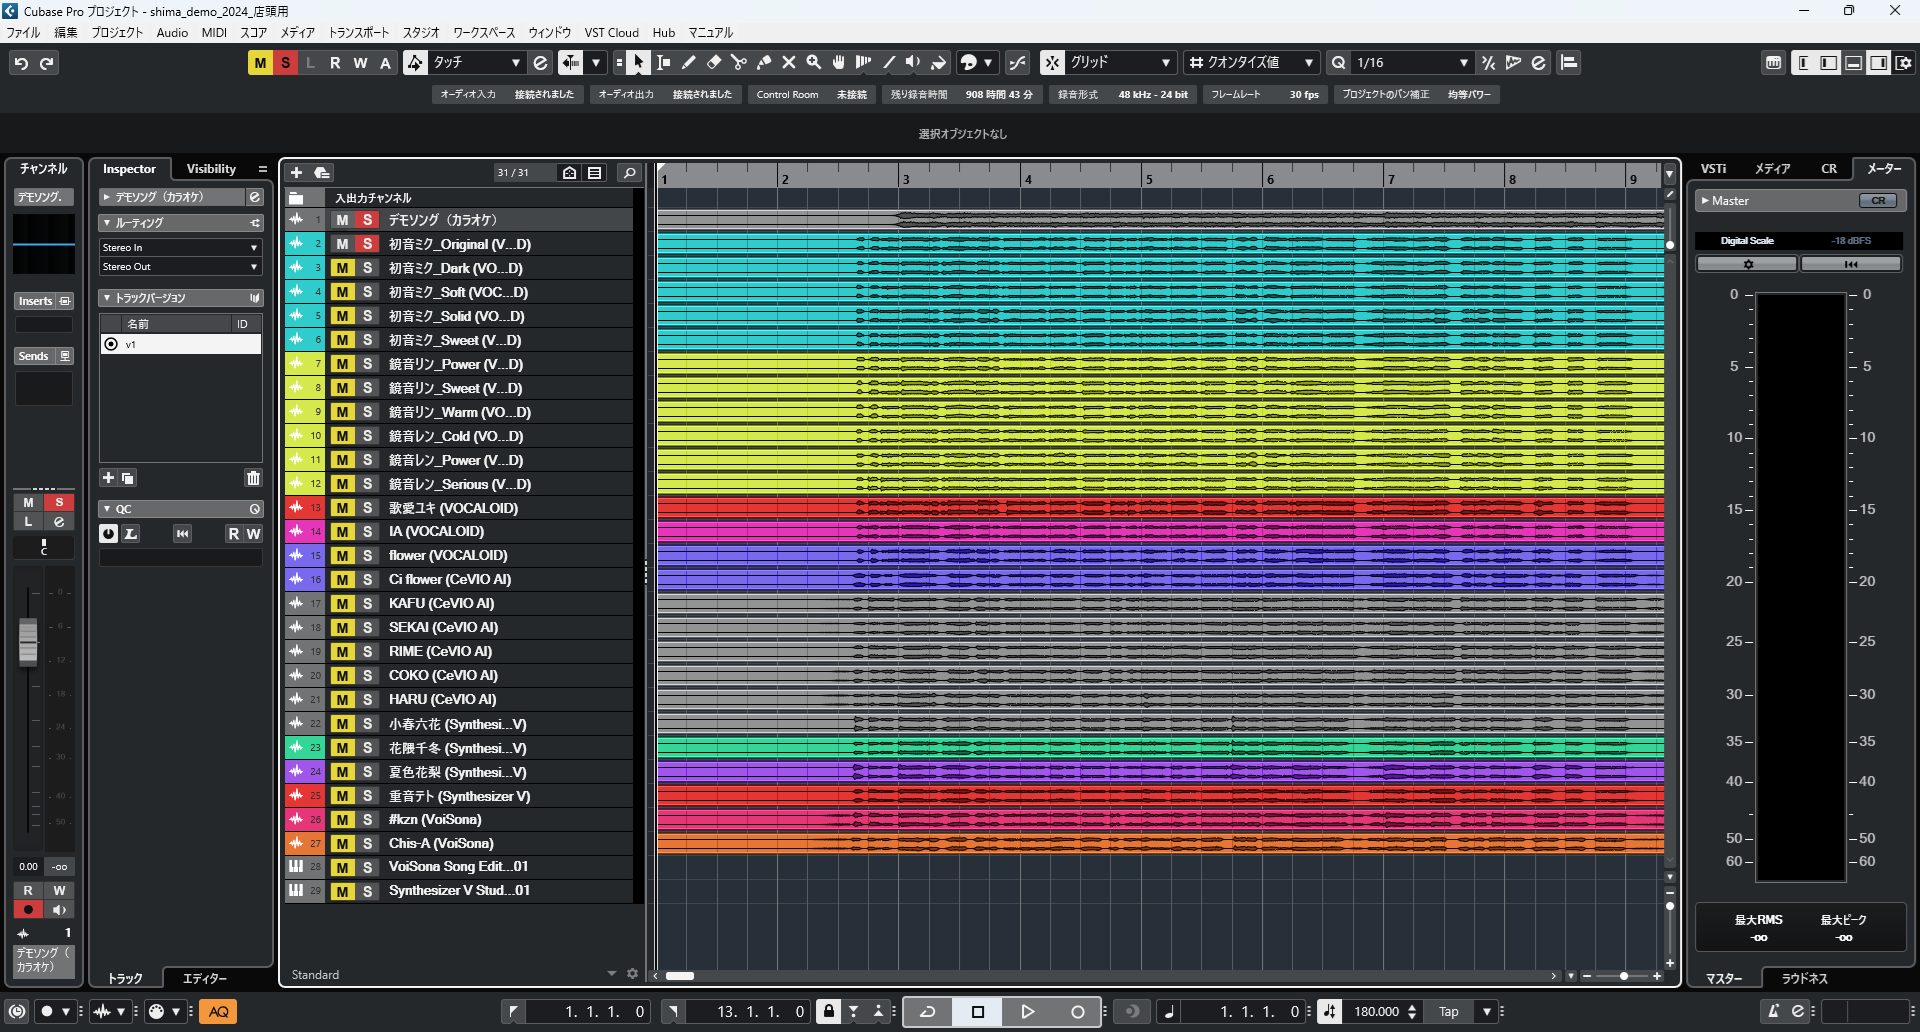
Task: Start playback with Play button
Action: tap(1027, 1012)
